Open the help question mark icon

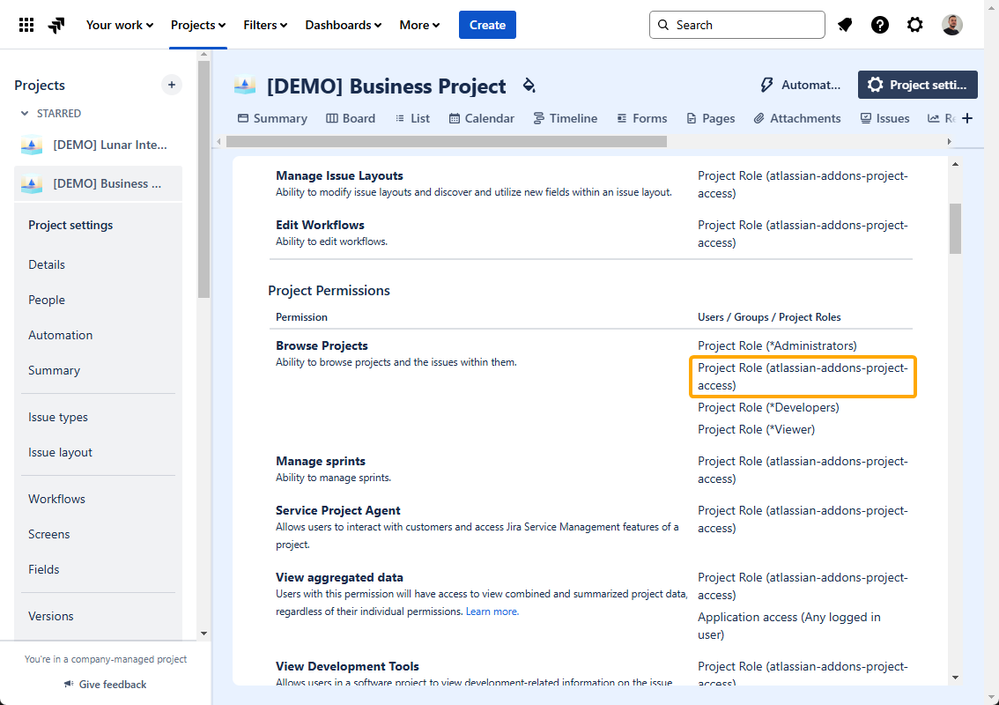[x=880, y=25]
